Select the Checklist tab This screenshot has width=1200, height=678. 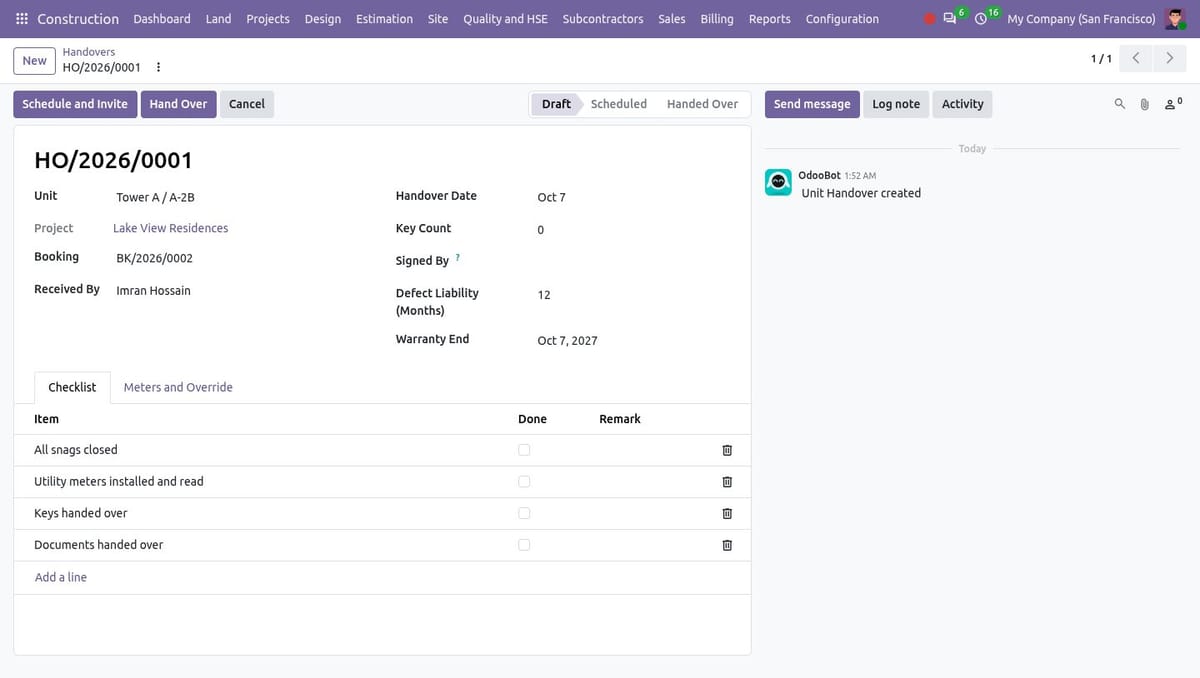[72, 387]
